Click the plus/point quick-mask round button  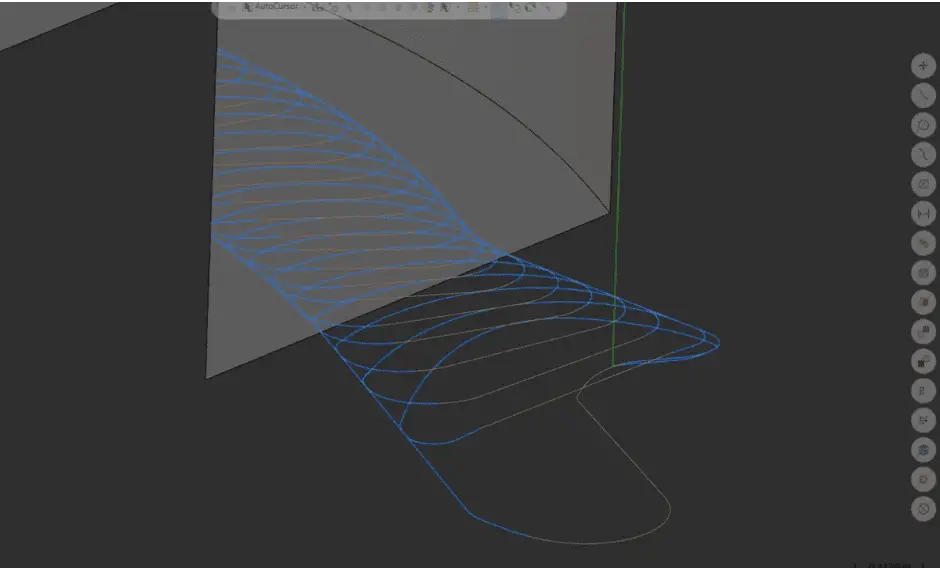pyautogui.click(x=923, y=66)
